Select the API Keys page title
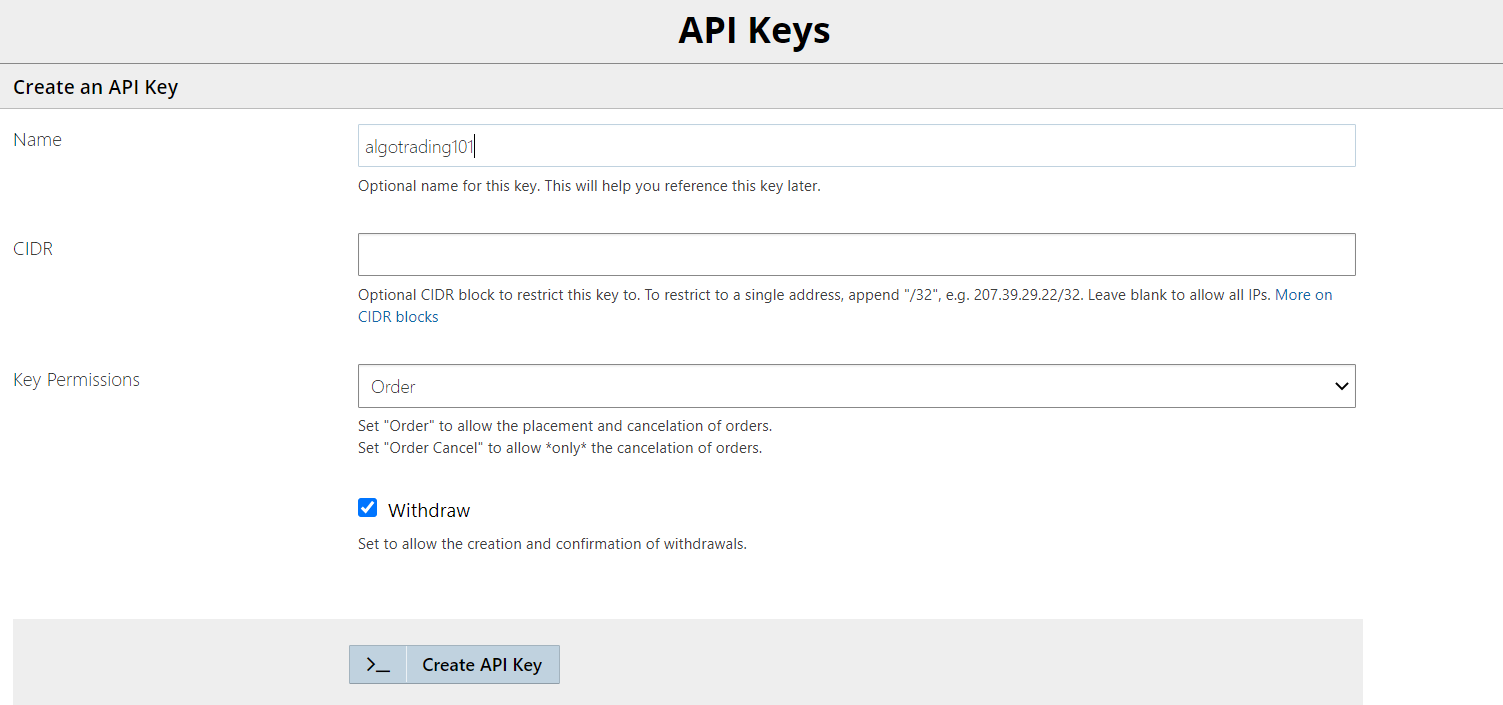Screen dimensions: 1503x705 click(753, 31)
